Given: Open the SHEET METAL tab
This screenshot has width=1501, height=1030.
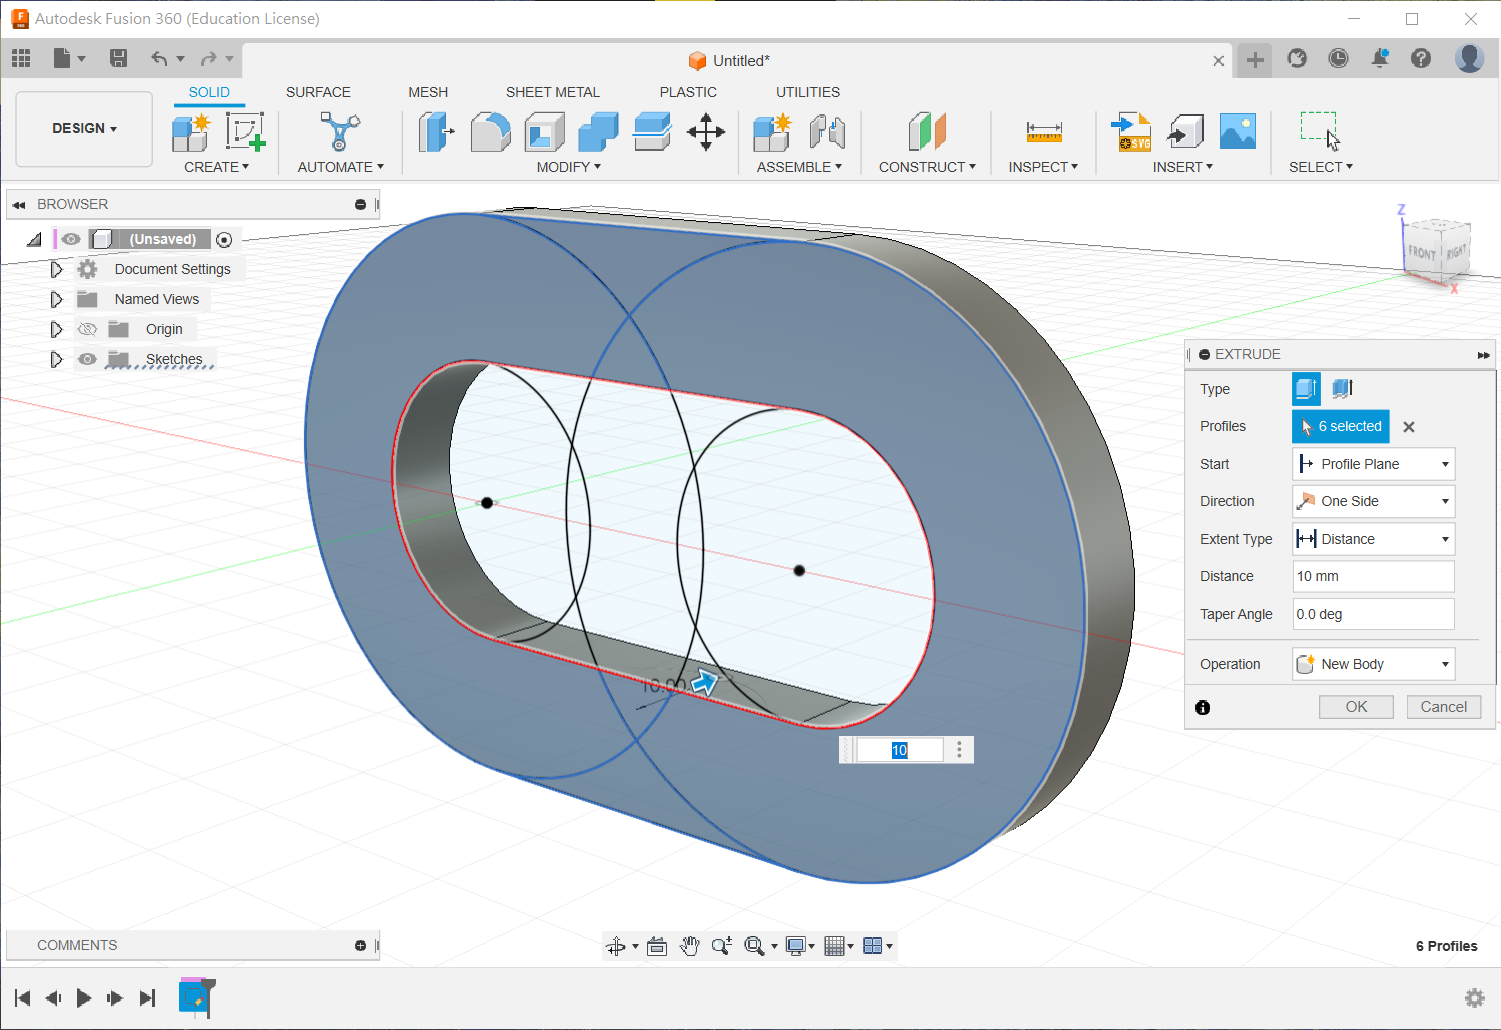Looking at the screenshot, I should pyautogui.click(x=552, y=92).
